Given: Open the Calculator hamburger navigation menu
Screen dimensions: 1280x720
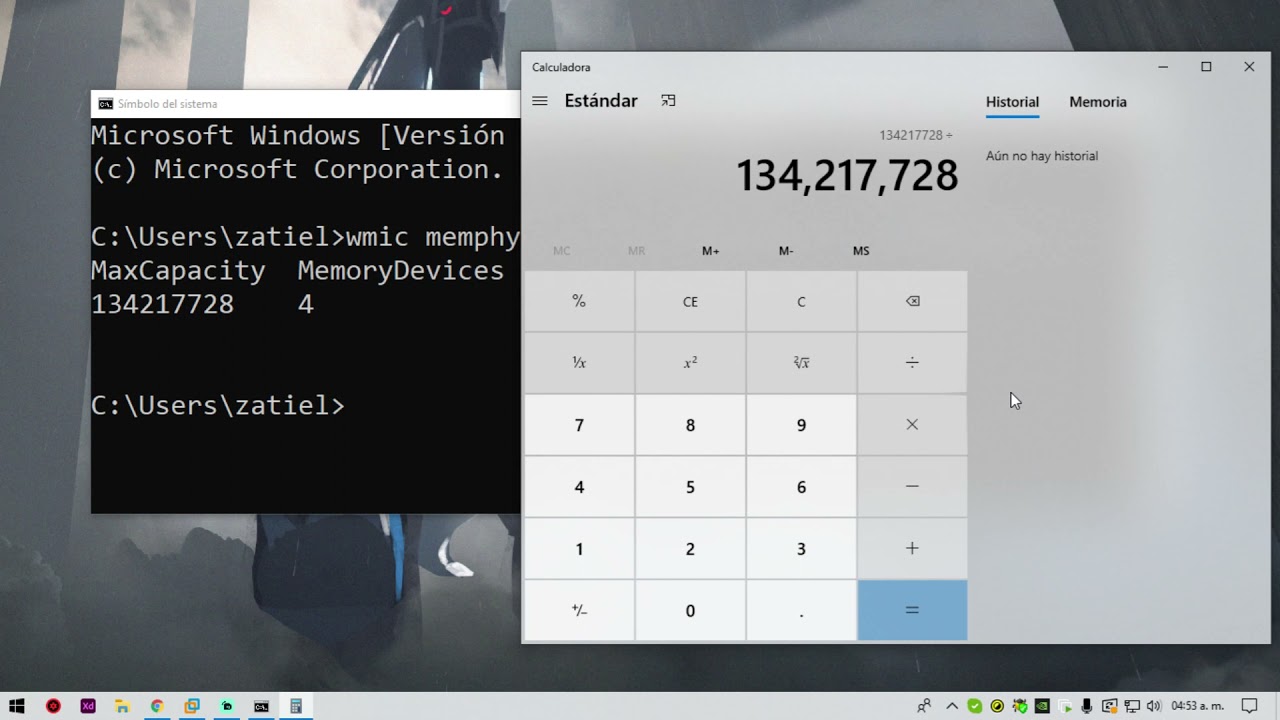Looking at the screenshot, I should point(540,101).
